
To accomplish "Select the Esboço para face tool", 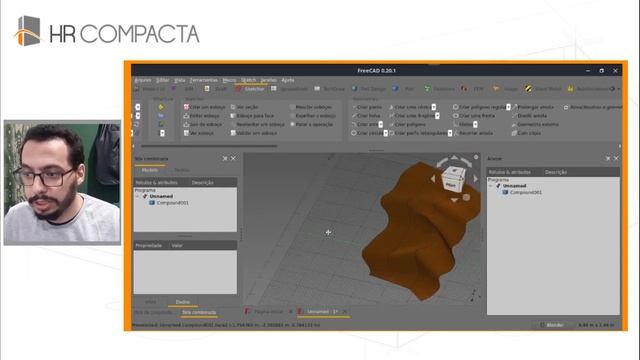I will coord(252,116).
